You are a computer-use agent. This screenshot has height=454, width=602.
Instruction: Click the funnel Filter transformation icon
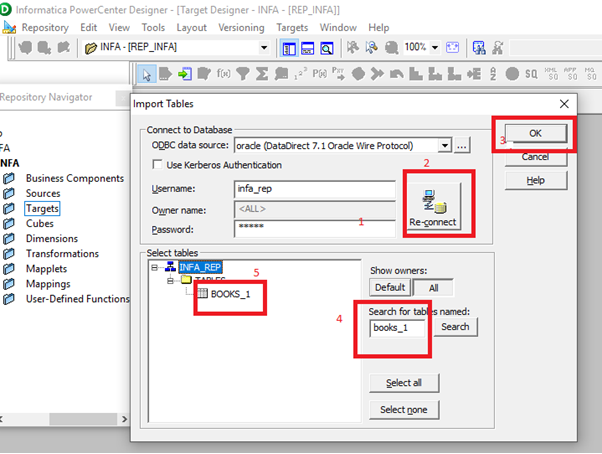click(243, 74)
